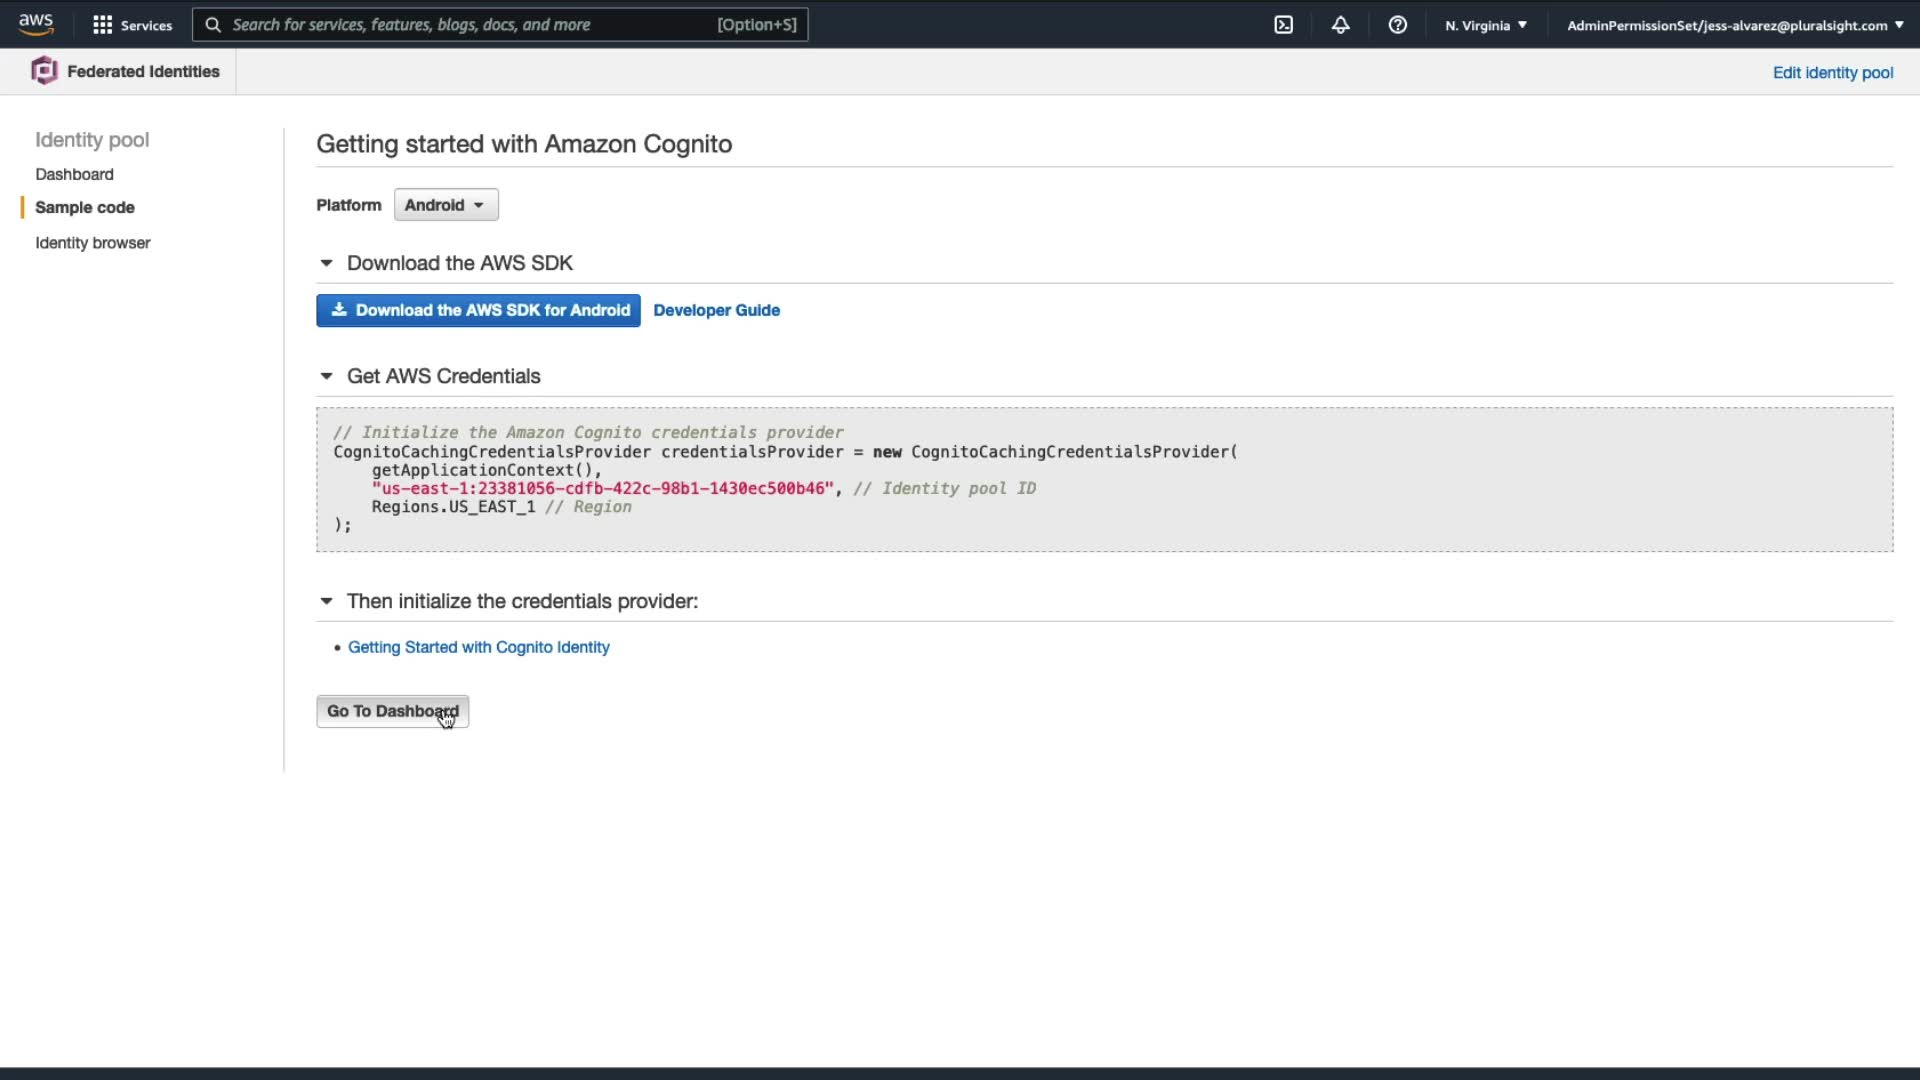
Task: Collapse the Then initialize the credentials provider section
Action: [x=326, y=601]
